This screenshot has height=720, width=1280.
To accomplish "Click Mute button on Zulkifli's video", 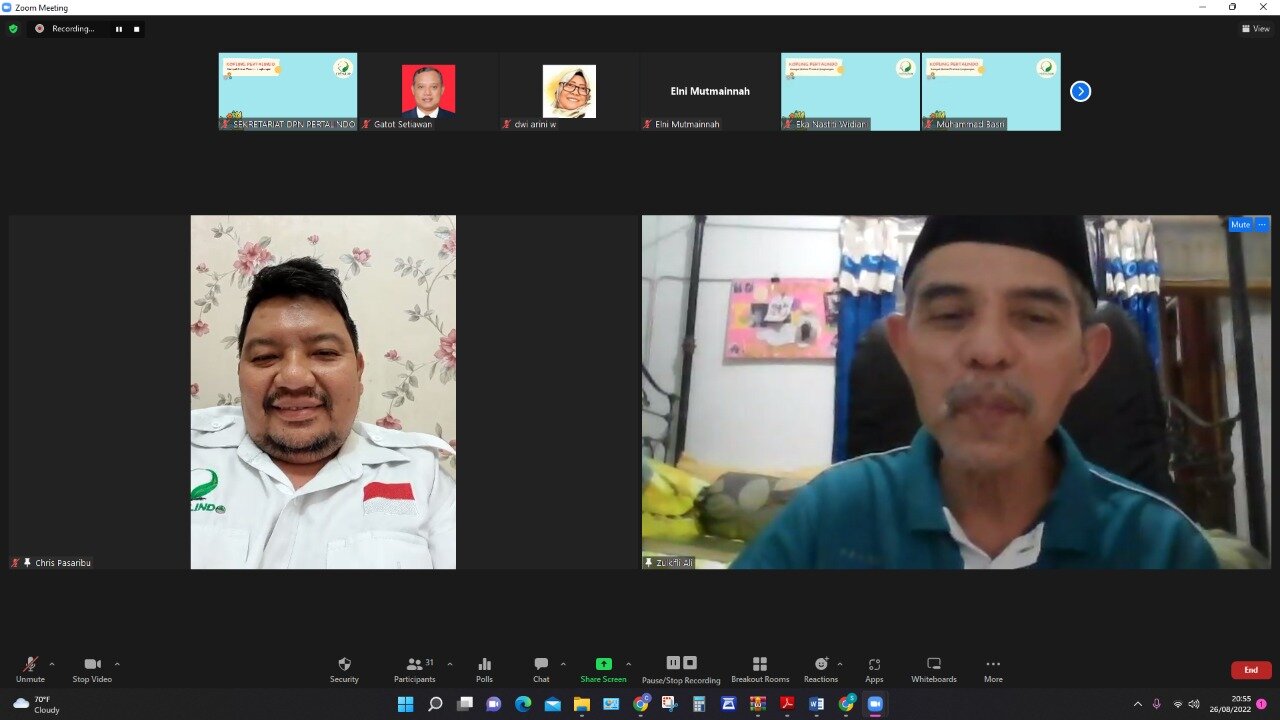I will point(1240,225).
